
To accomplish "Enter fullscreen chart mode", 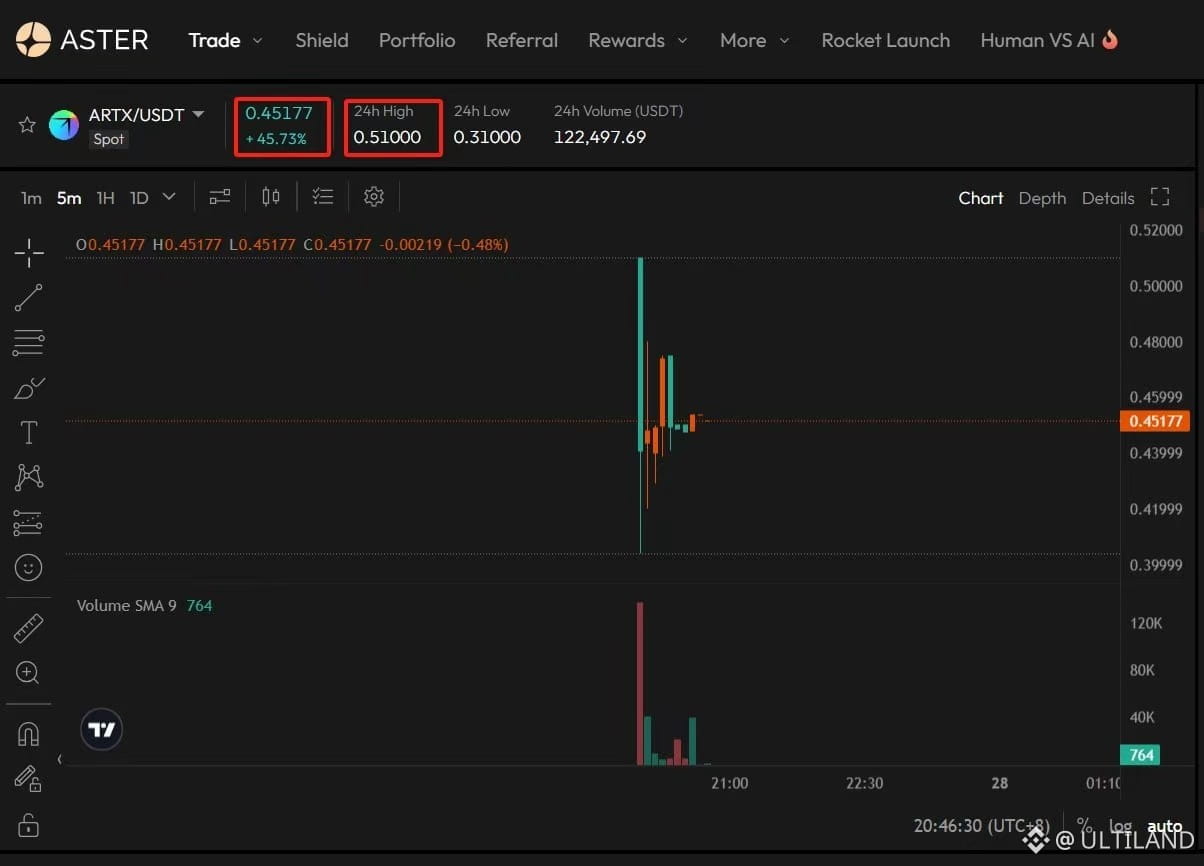I will point(1160,197).
